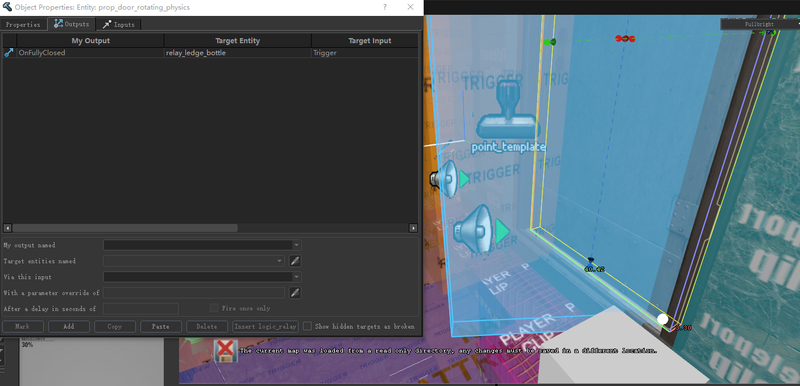800x386 pixels.
Task: Click the white handle at door corner
Action: pos(663,320)
